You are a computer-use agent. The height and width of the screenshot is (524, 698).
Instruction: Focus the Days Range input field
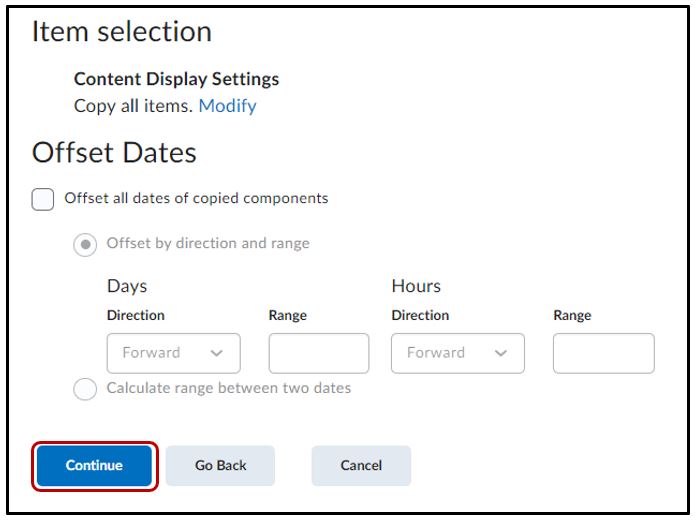coord(318,353)
